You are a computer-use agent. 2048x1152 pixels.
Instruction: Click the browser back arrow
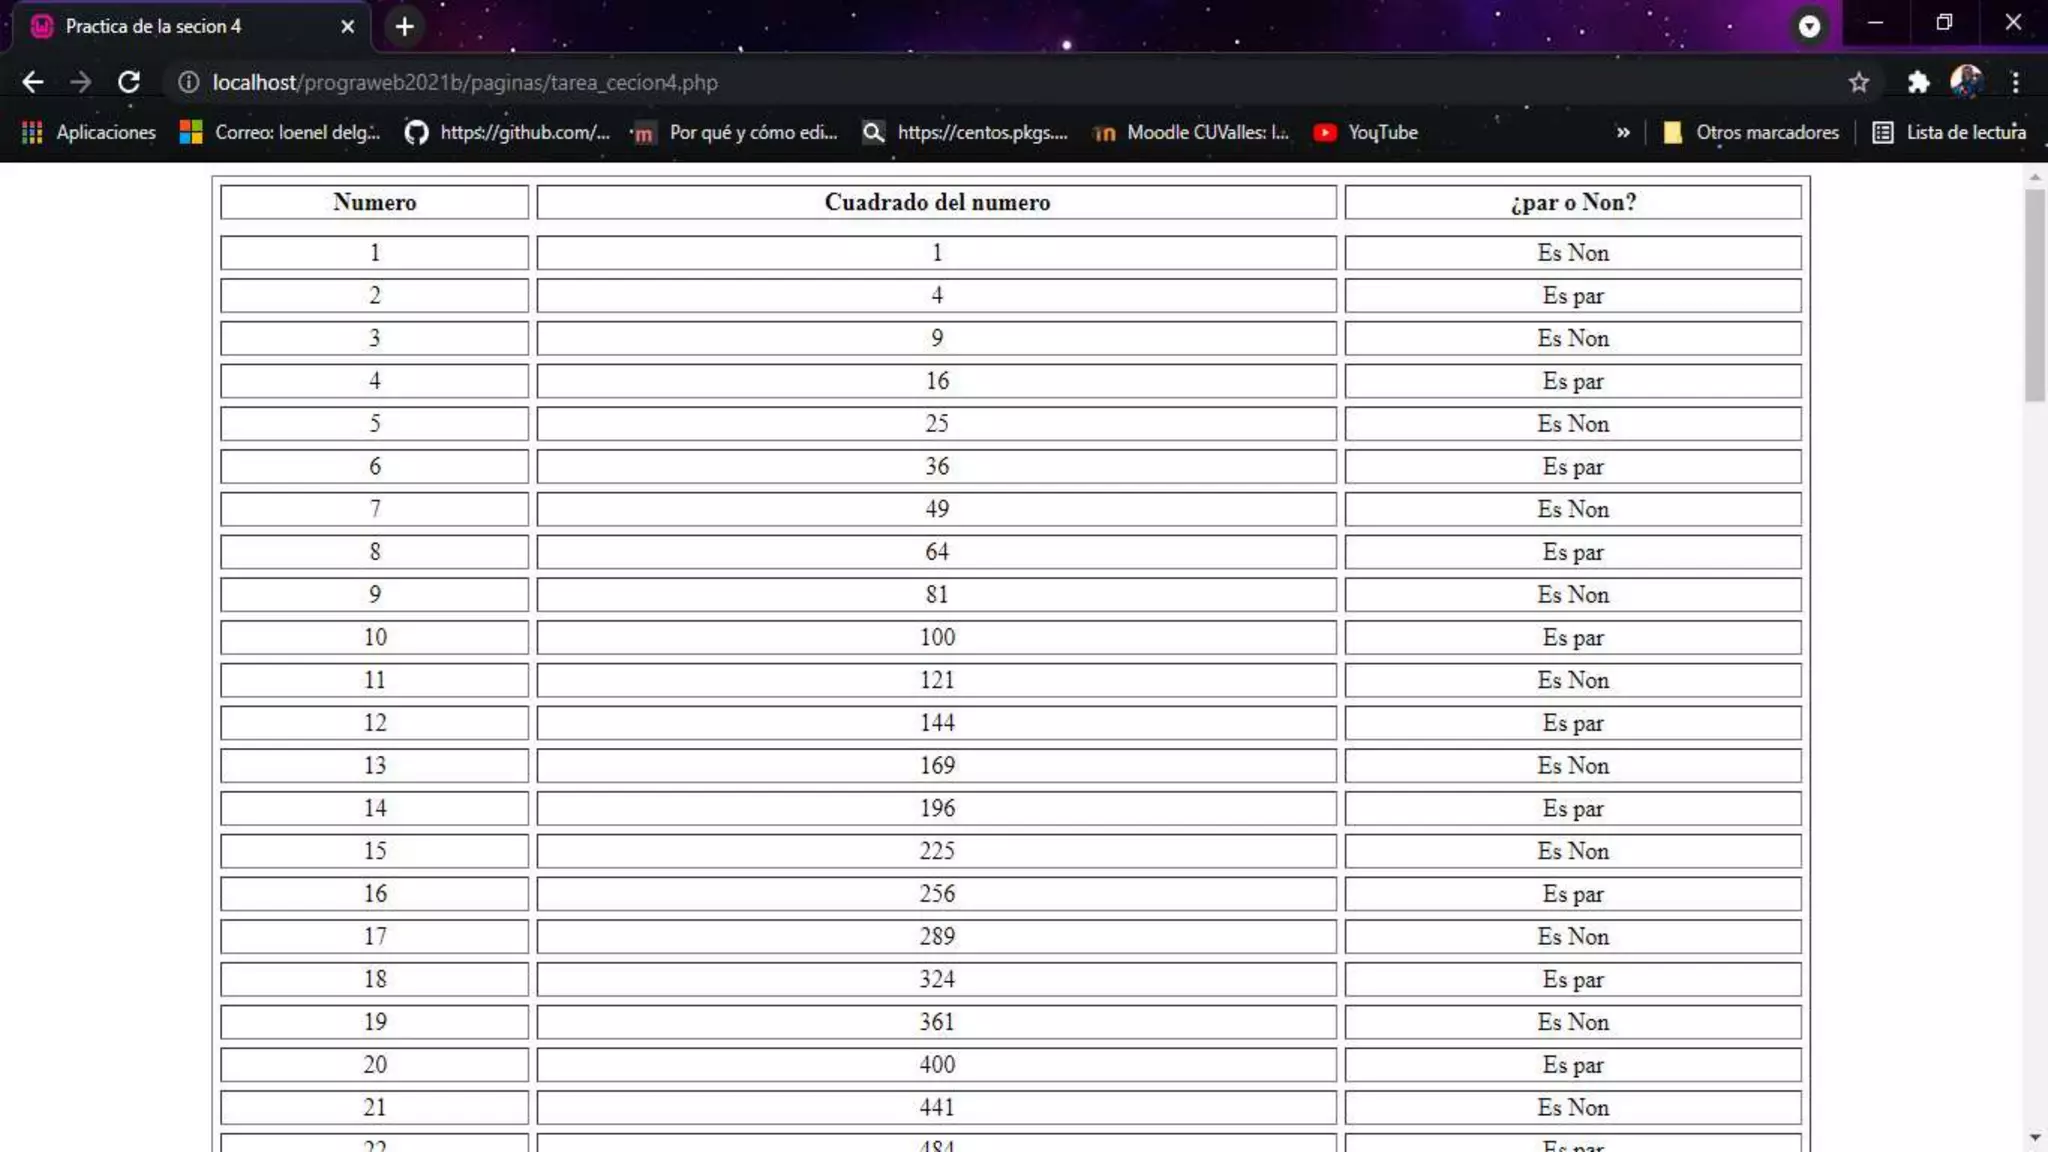click(32, 82)
